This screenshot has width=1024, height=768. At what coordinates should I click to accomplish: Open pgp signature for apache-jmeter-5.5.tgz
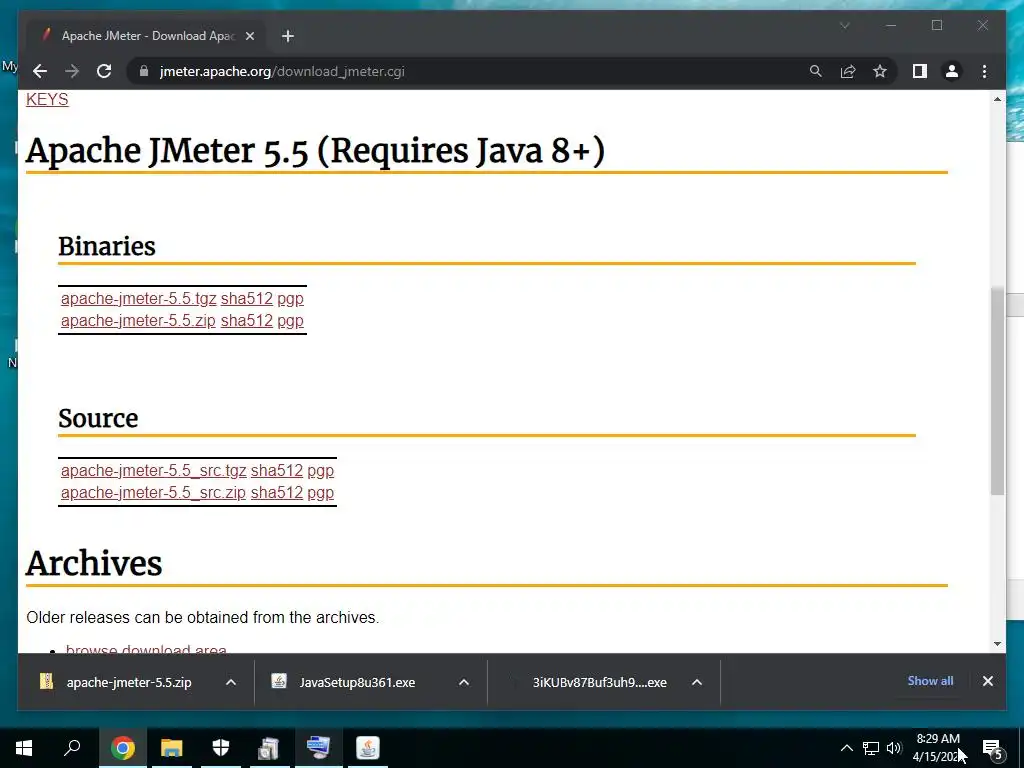[x=291, y=298]
